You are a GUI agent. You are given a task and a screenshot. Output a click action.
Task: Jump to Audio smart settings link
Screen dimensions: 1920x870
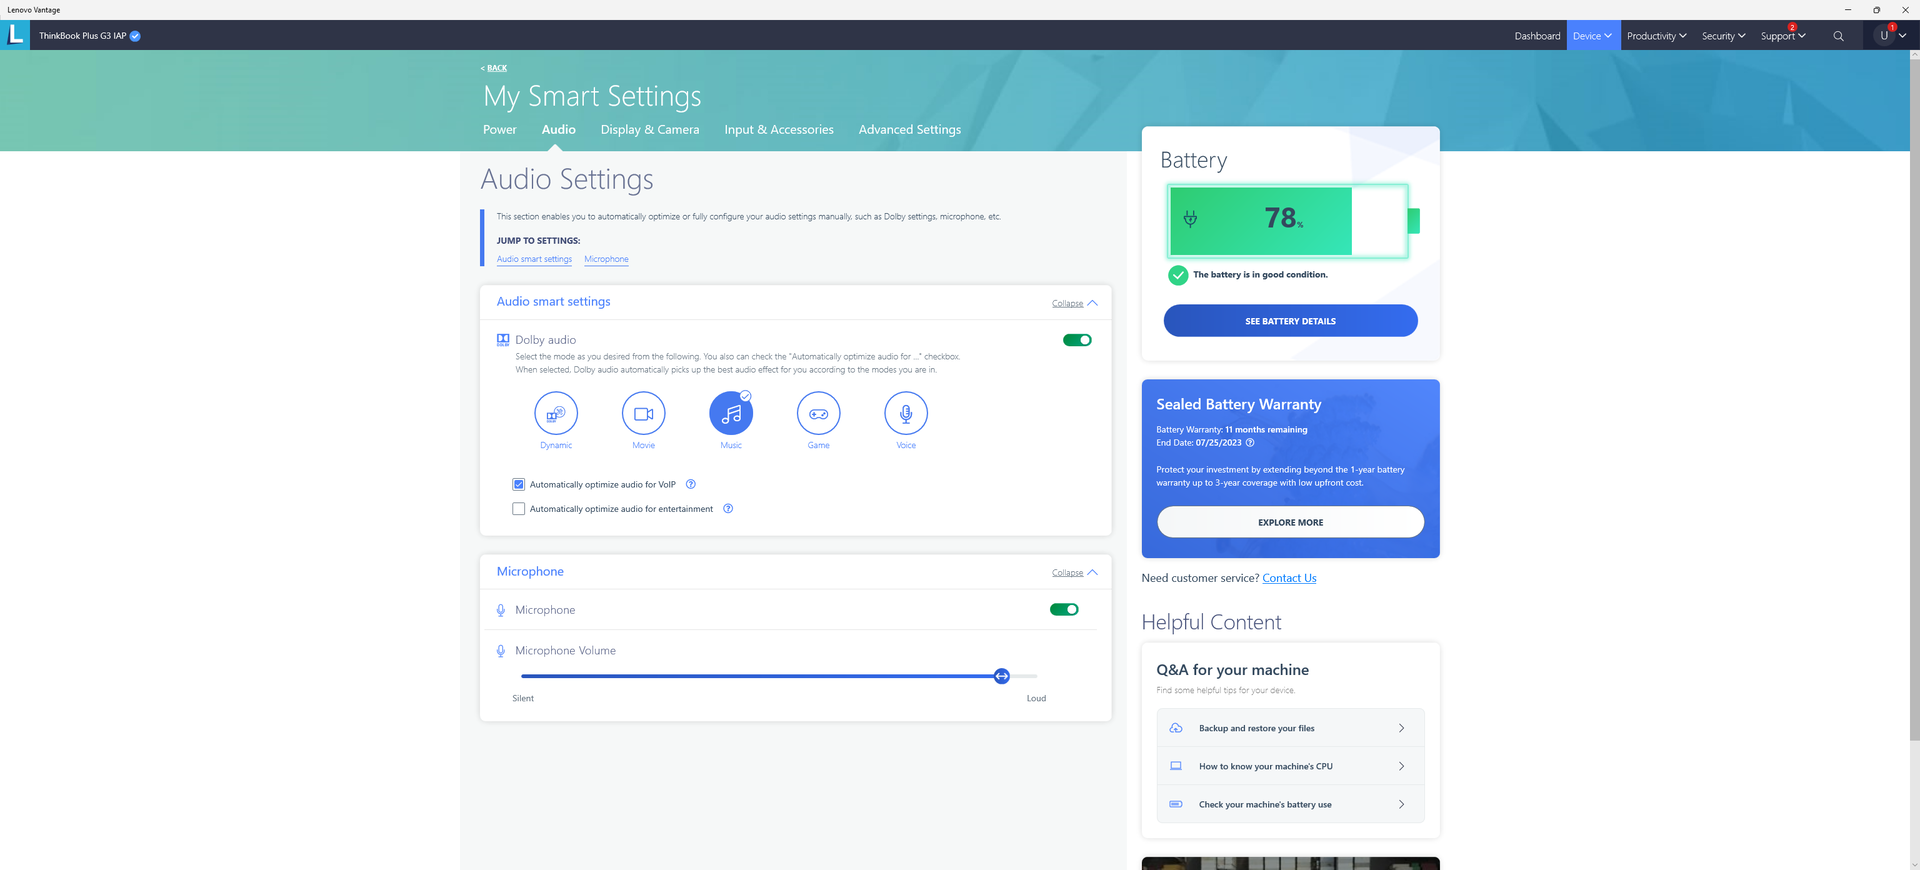pos(534,259)
